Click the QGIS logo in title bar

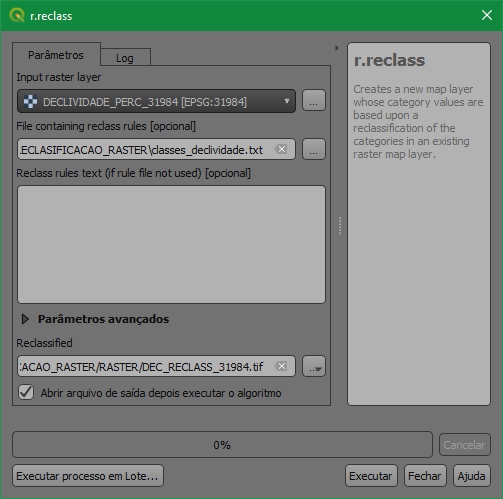[17, 15]
